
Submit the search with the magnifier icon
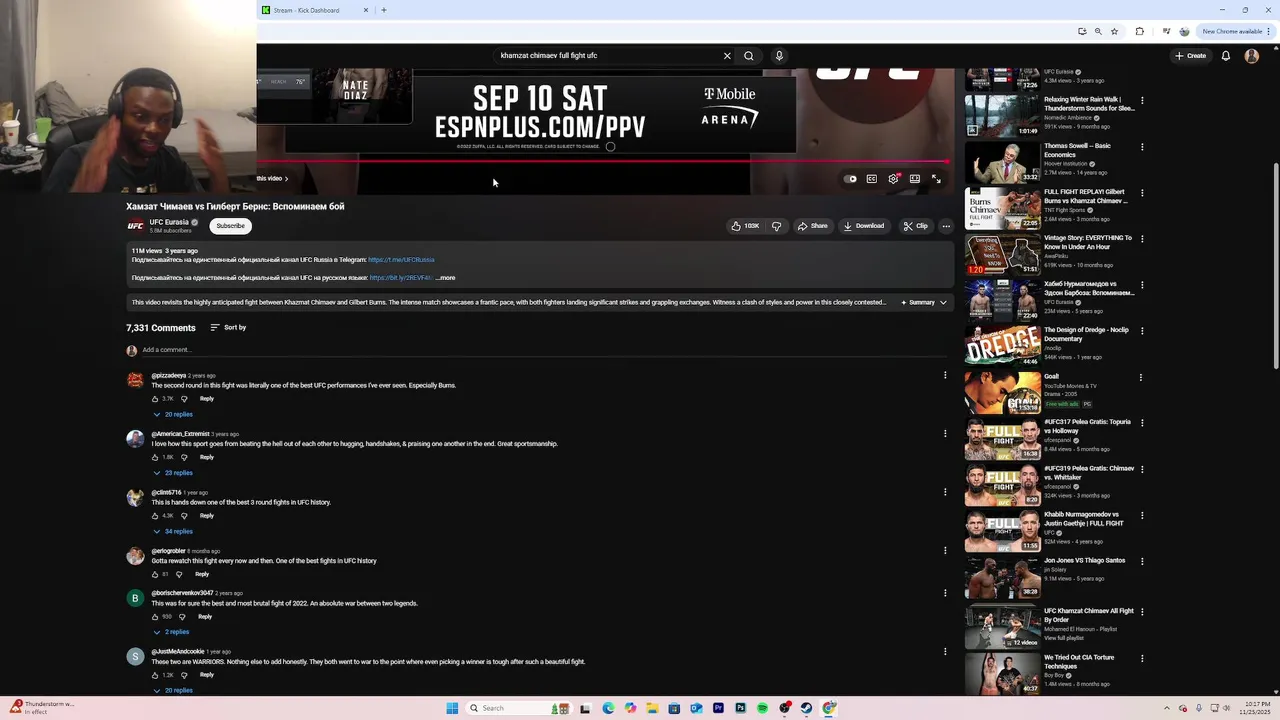[x=748, y=56]
